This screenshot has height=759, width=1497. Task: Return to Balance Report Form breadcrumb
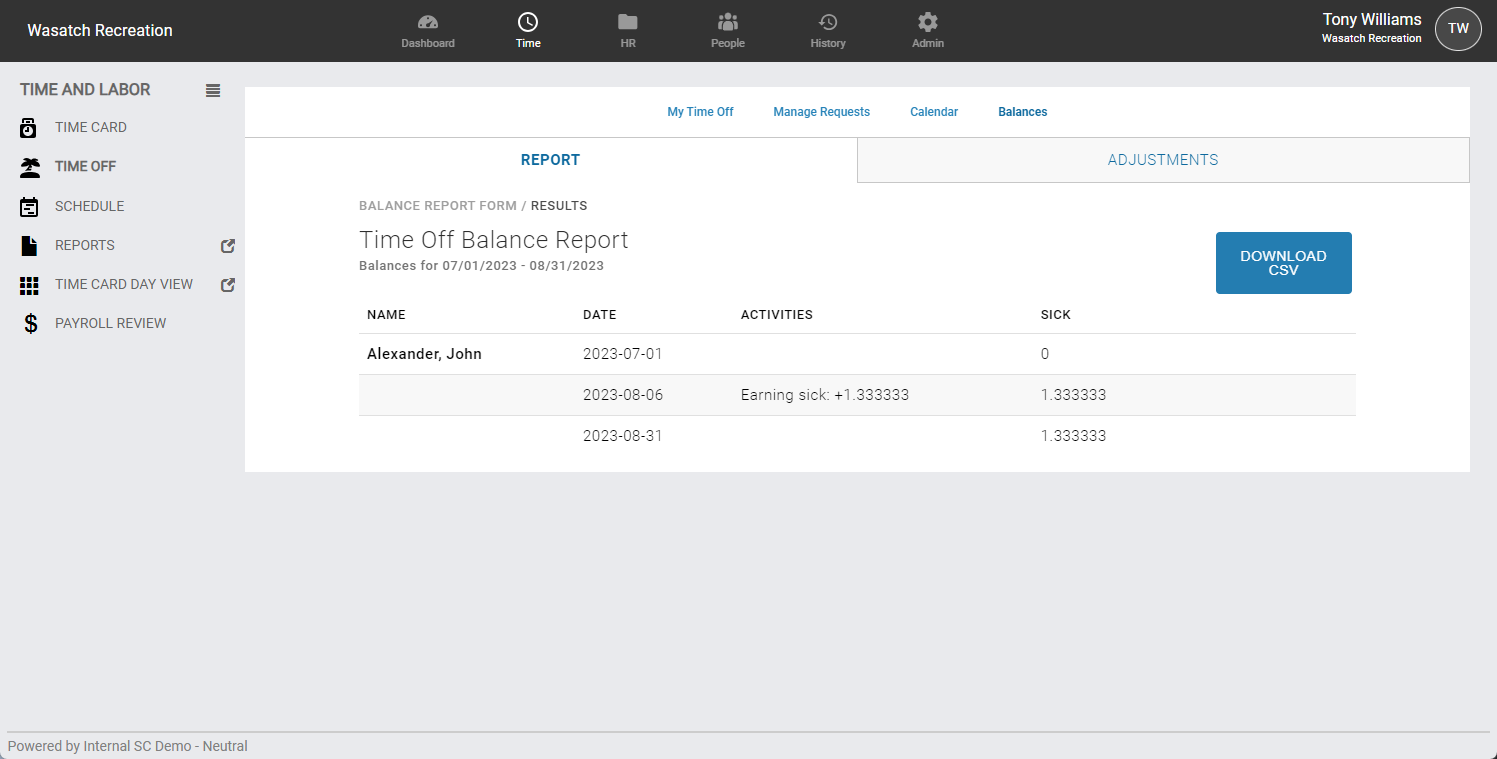pos(437,206)
